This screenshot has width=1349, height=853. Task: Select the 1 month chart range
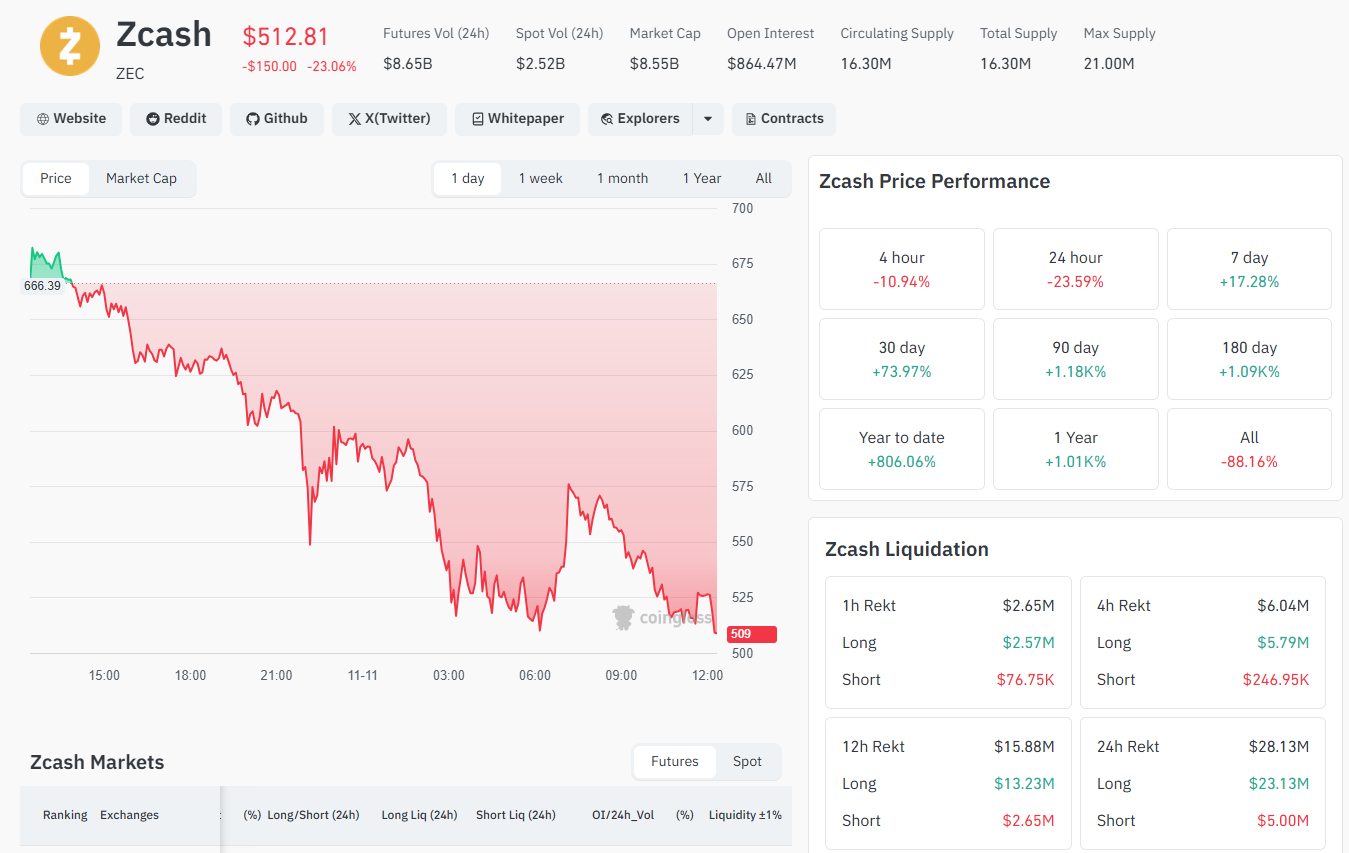[x=622, y=179]
